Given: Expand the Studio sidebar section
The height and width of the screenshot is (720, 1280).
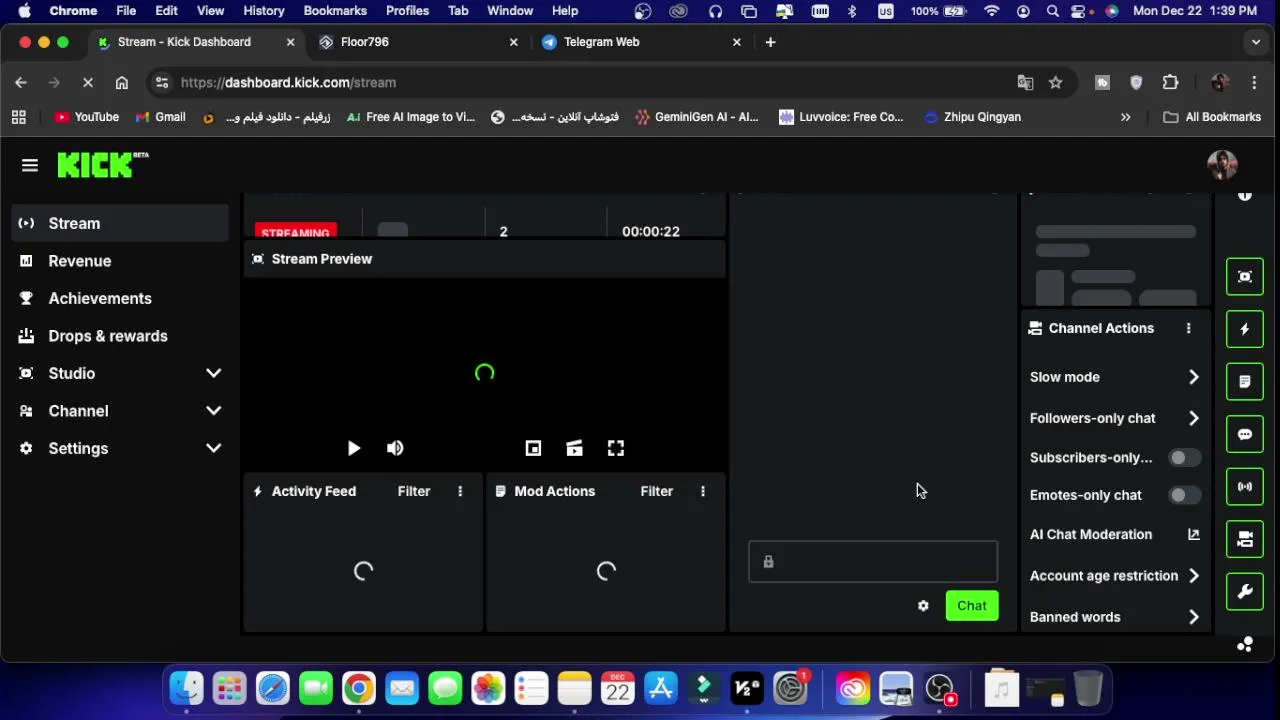Looking at the screenshot, I should 121,374.
